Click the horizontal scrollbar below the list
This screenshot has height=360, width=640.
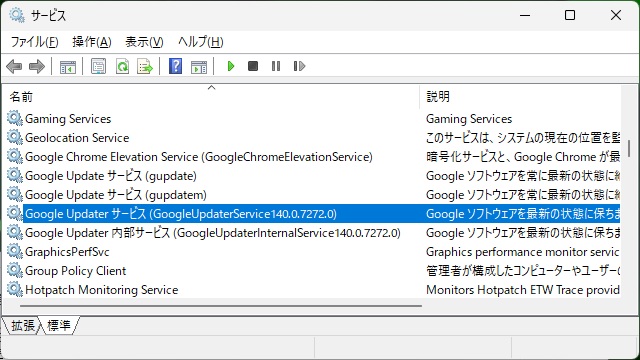pyautogui.click(x=220, y=305)
